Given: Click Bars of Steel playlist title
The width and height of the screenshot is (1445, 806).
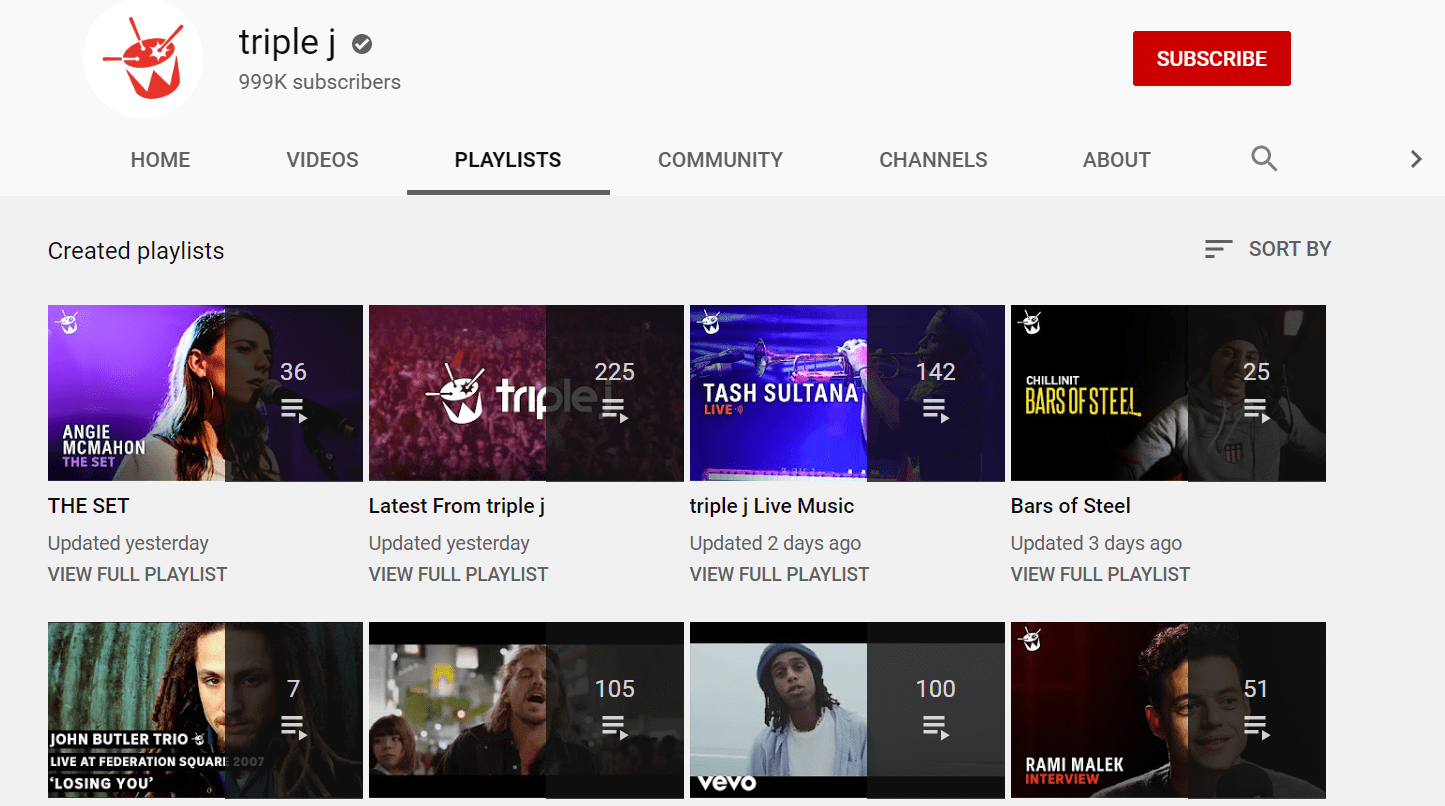Looking at the screenshot, I should click(x=1071, y=506).
